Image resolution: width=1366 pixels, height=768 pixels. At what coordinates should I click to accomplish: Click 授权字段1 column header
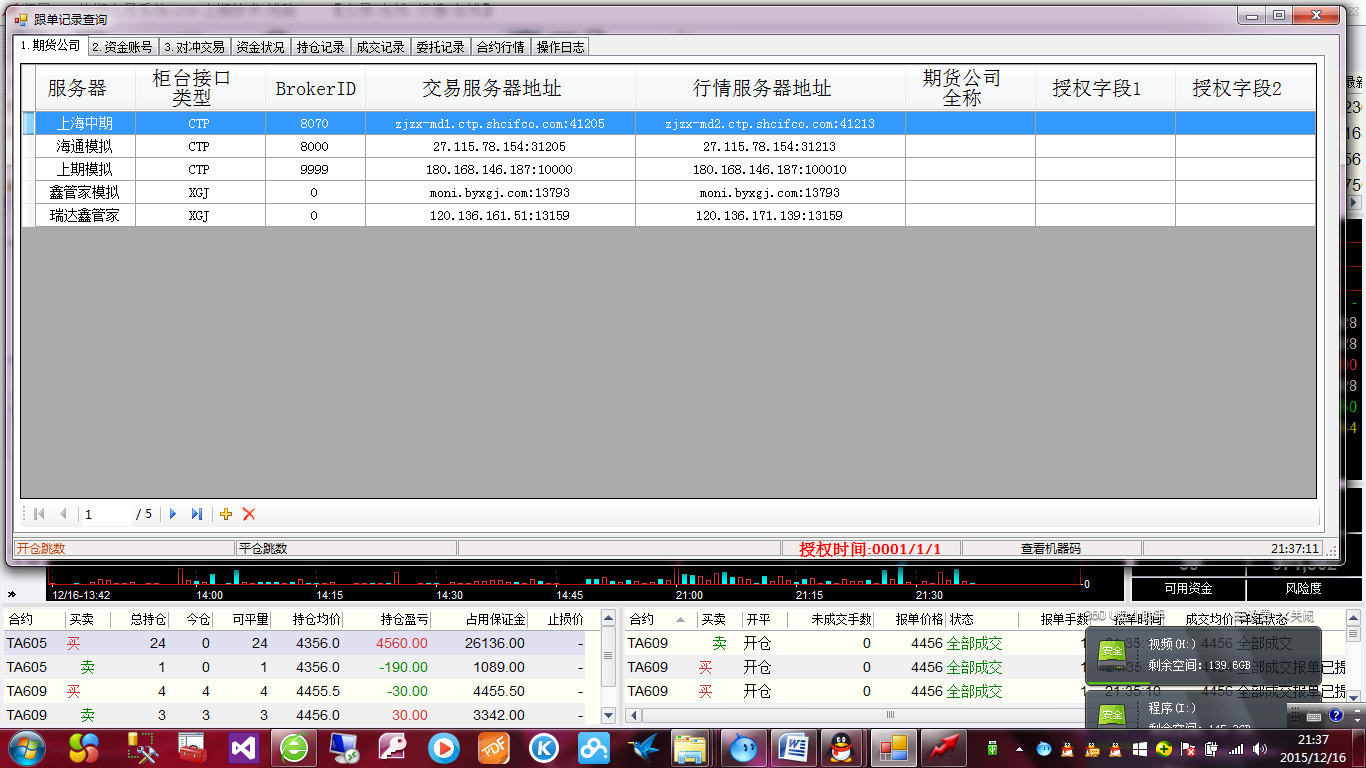coord(1105,88)
